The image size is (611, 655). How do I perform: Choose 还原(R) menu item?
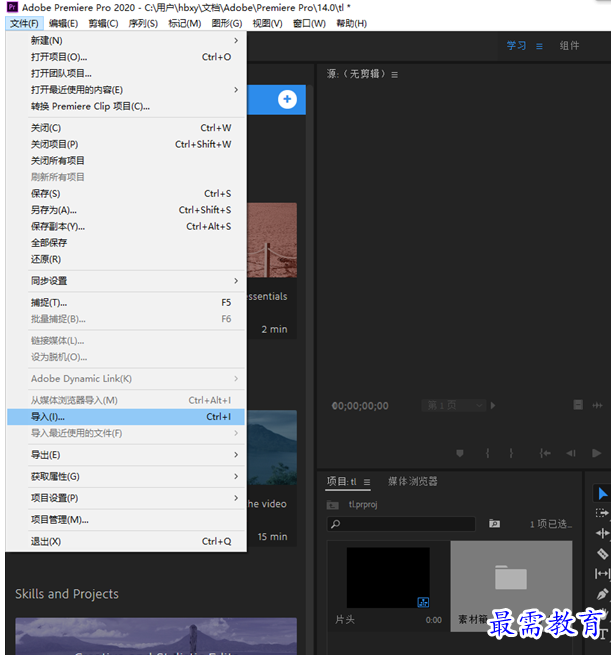(126, 259)
